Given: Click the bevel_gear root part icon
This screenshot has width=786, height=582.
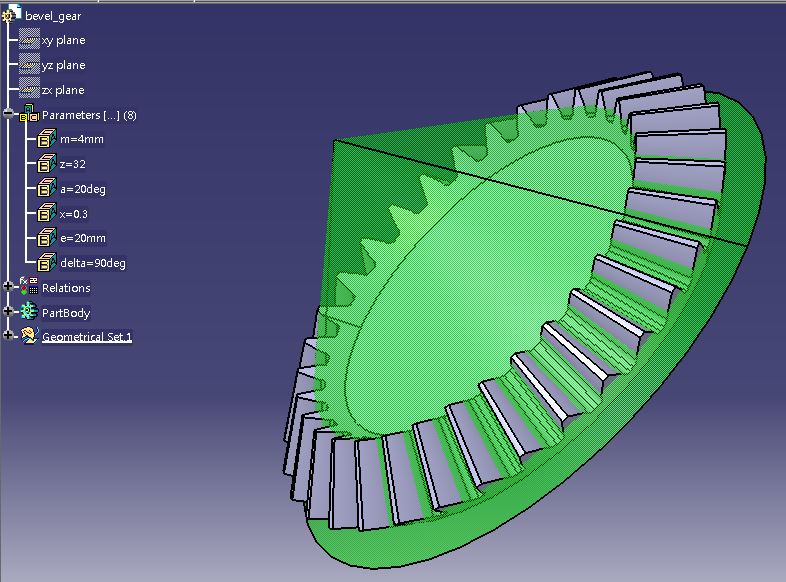Looking at the screenshot, I should coord(11,15).
